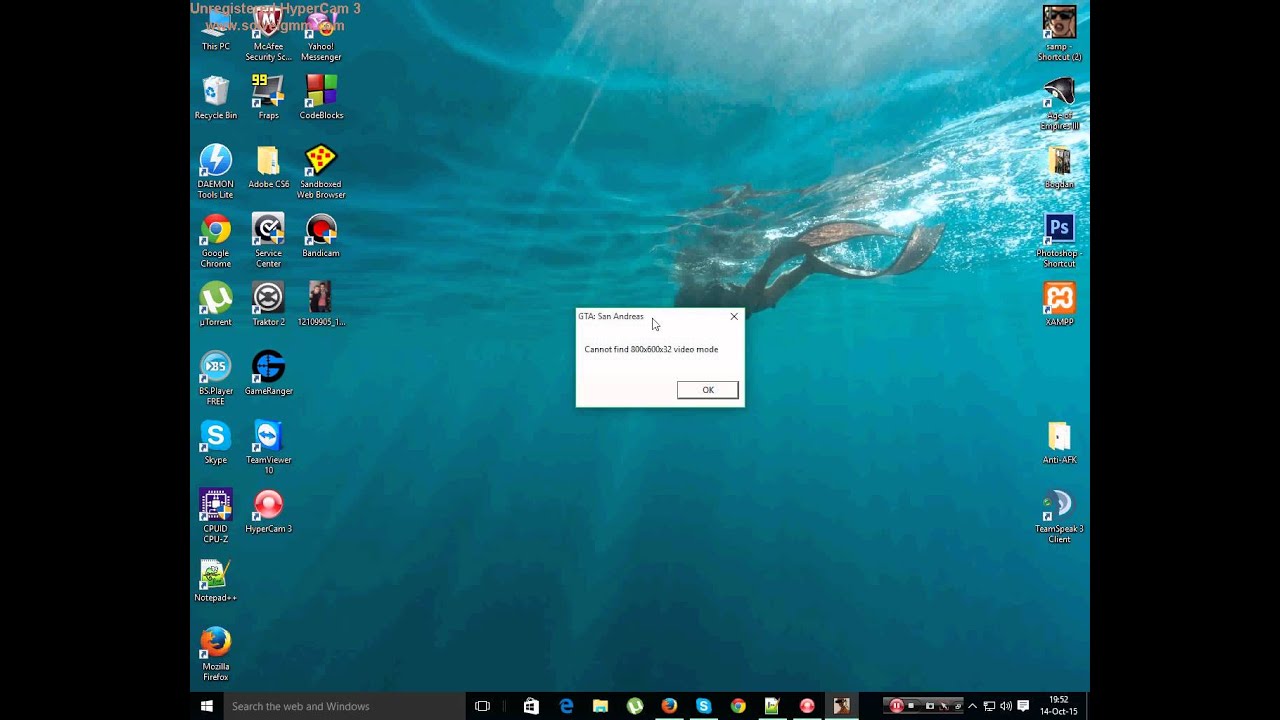Image resolution: width=1280 pixels, height=720 pixels.
Task: Select the CodeBlocks shortcut
Action: pyautogui.click(x=321, y=98)
